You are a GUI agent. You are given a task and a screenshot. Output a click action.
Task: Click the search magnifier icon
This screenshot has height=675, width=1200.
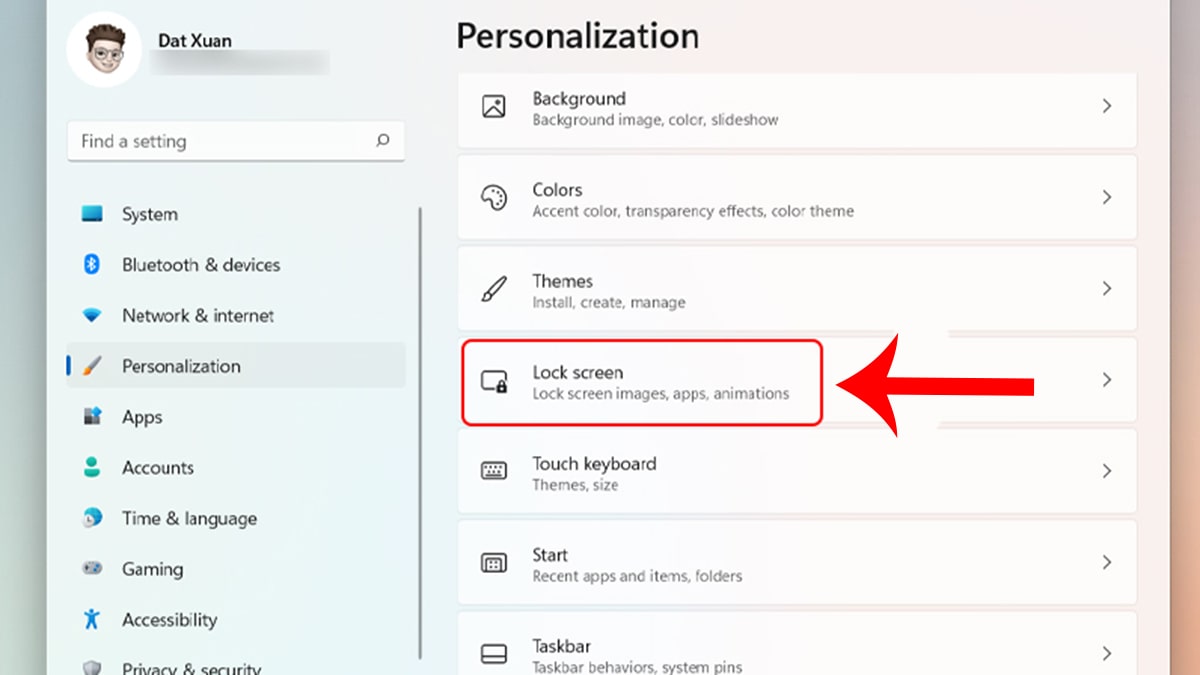(382, 141)
